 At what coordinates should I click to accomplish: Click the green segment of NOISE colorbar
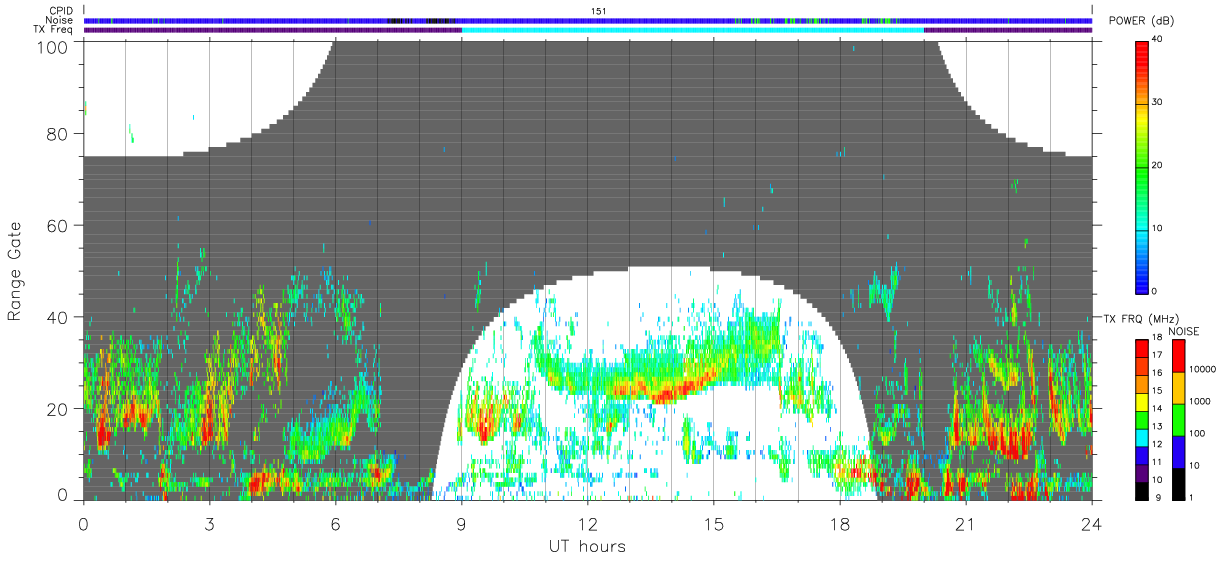tap(1178, 420)
